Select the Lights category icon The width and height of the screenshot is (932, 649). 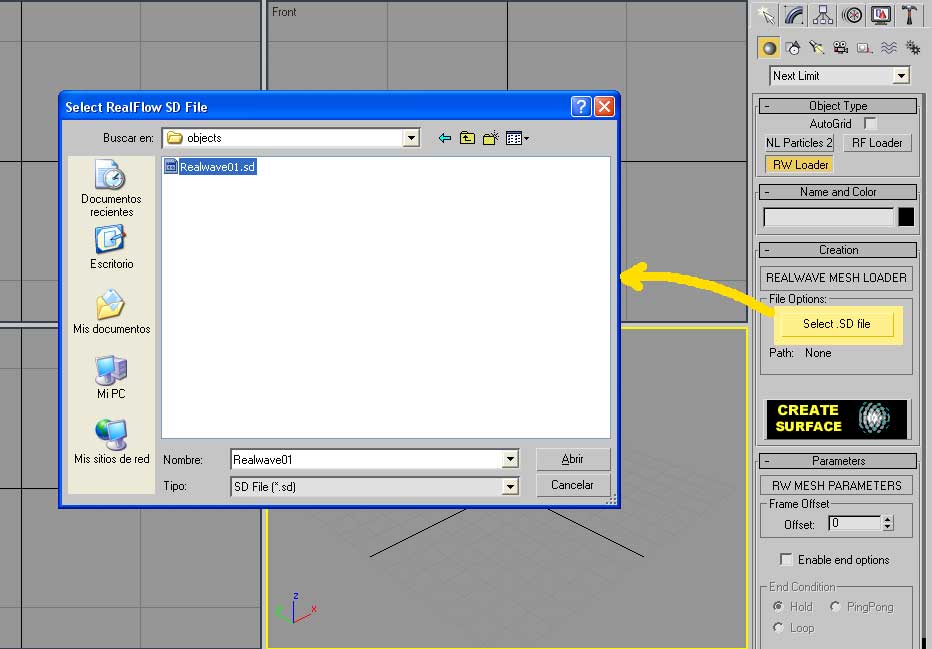[x=817, y=48]
